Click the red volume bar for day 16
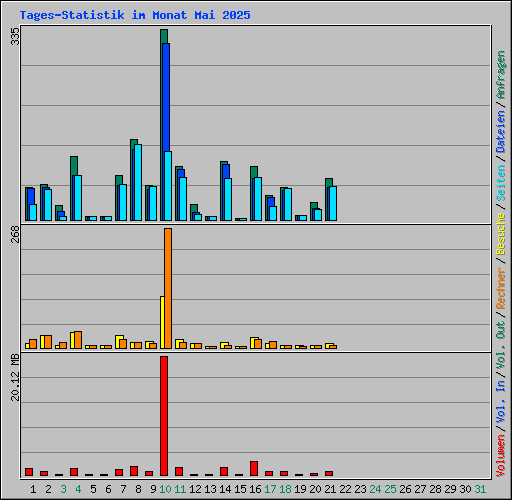The width and height of the screenshot is (512, 500). [254, 468]
